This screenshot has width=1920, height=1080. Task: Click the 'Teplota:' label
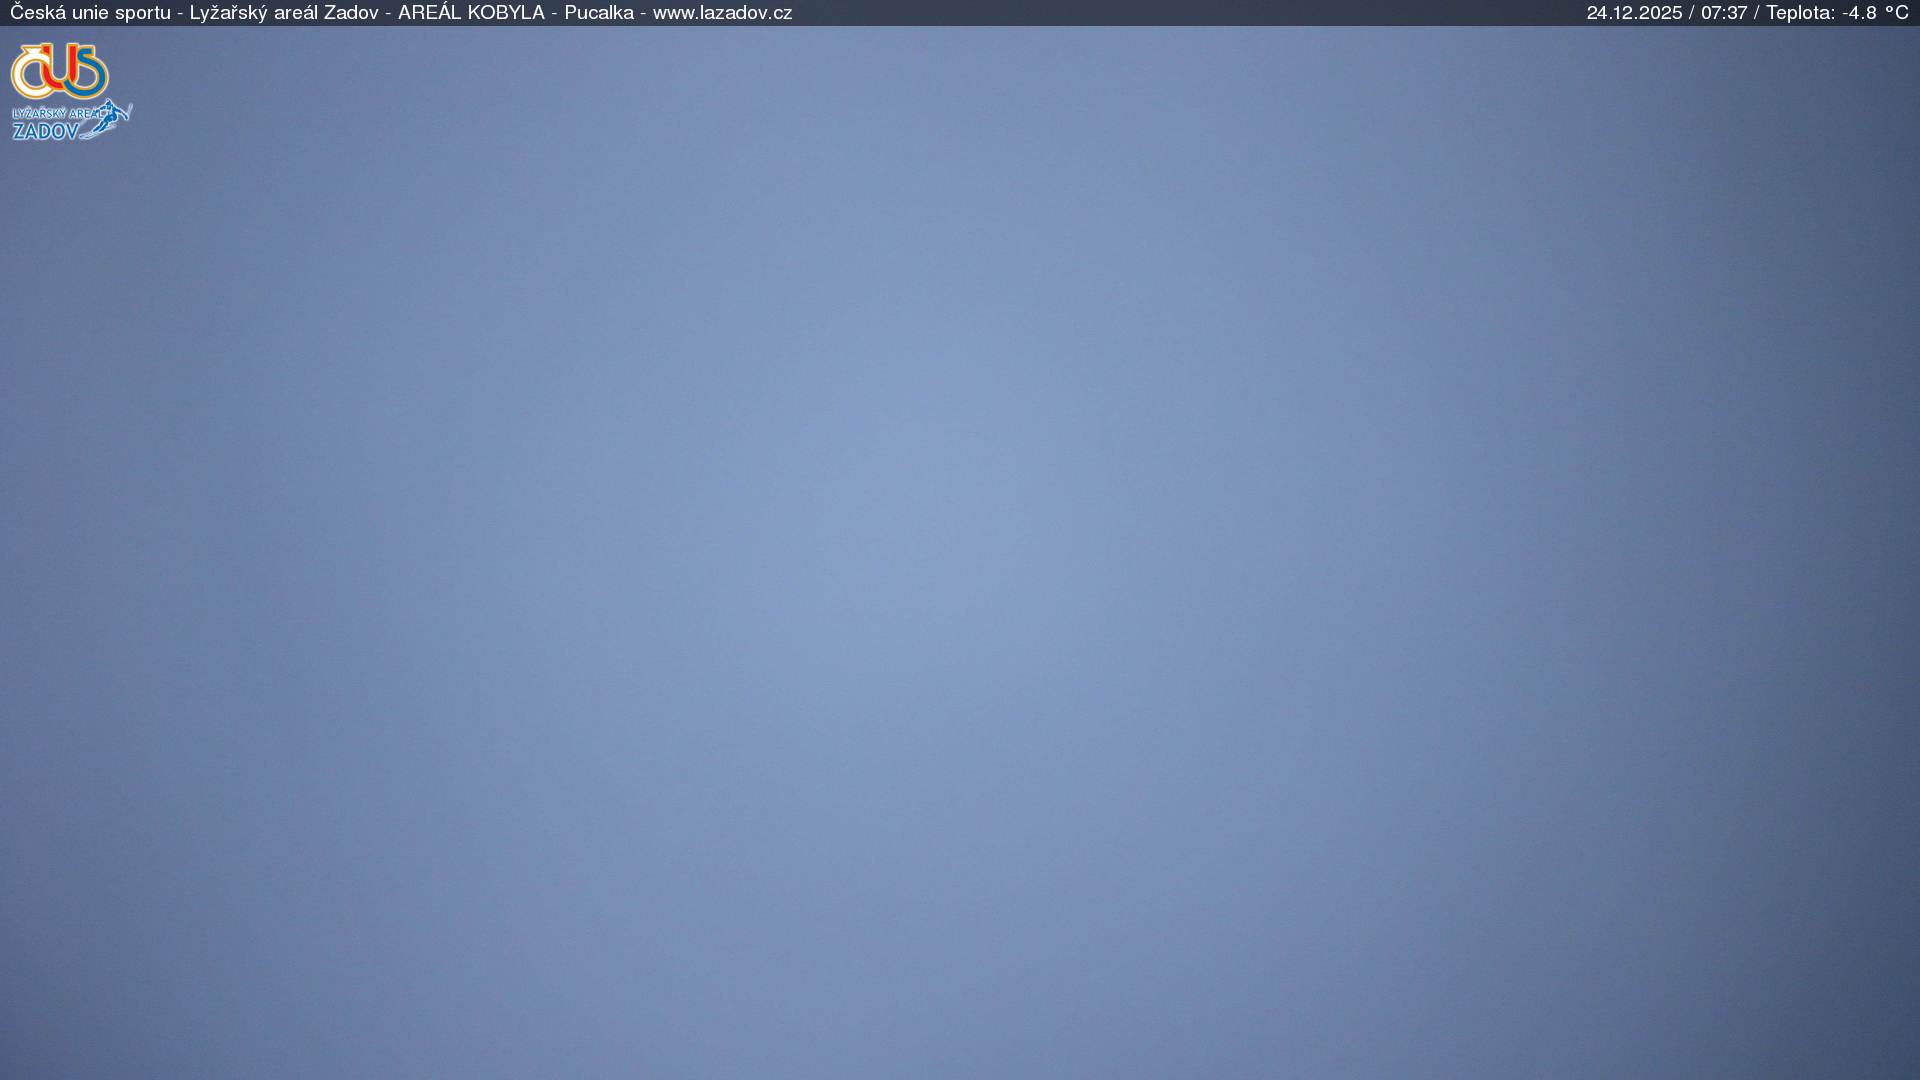(1800, 13)
